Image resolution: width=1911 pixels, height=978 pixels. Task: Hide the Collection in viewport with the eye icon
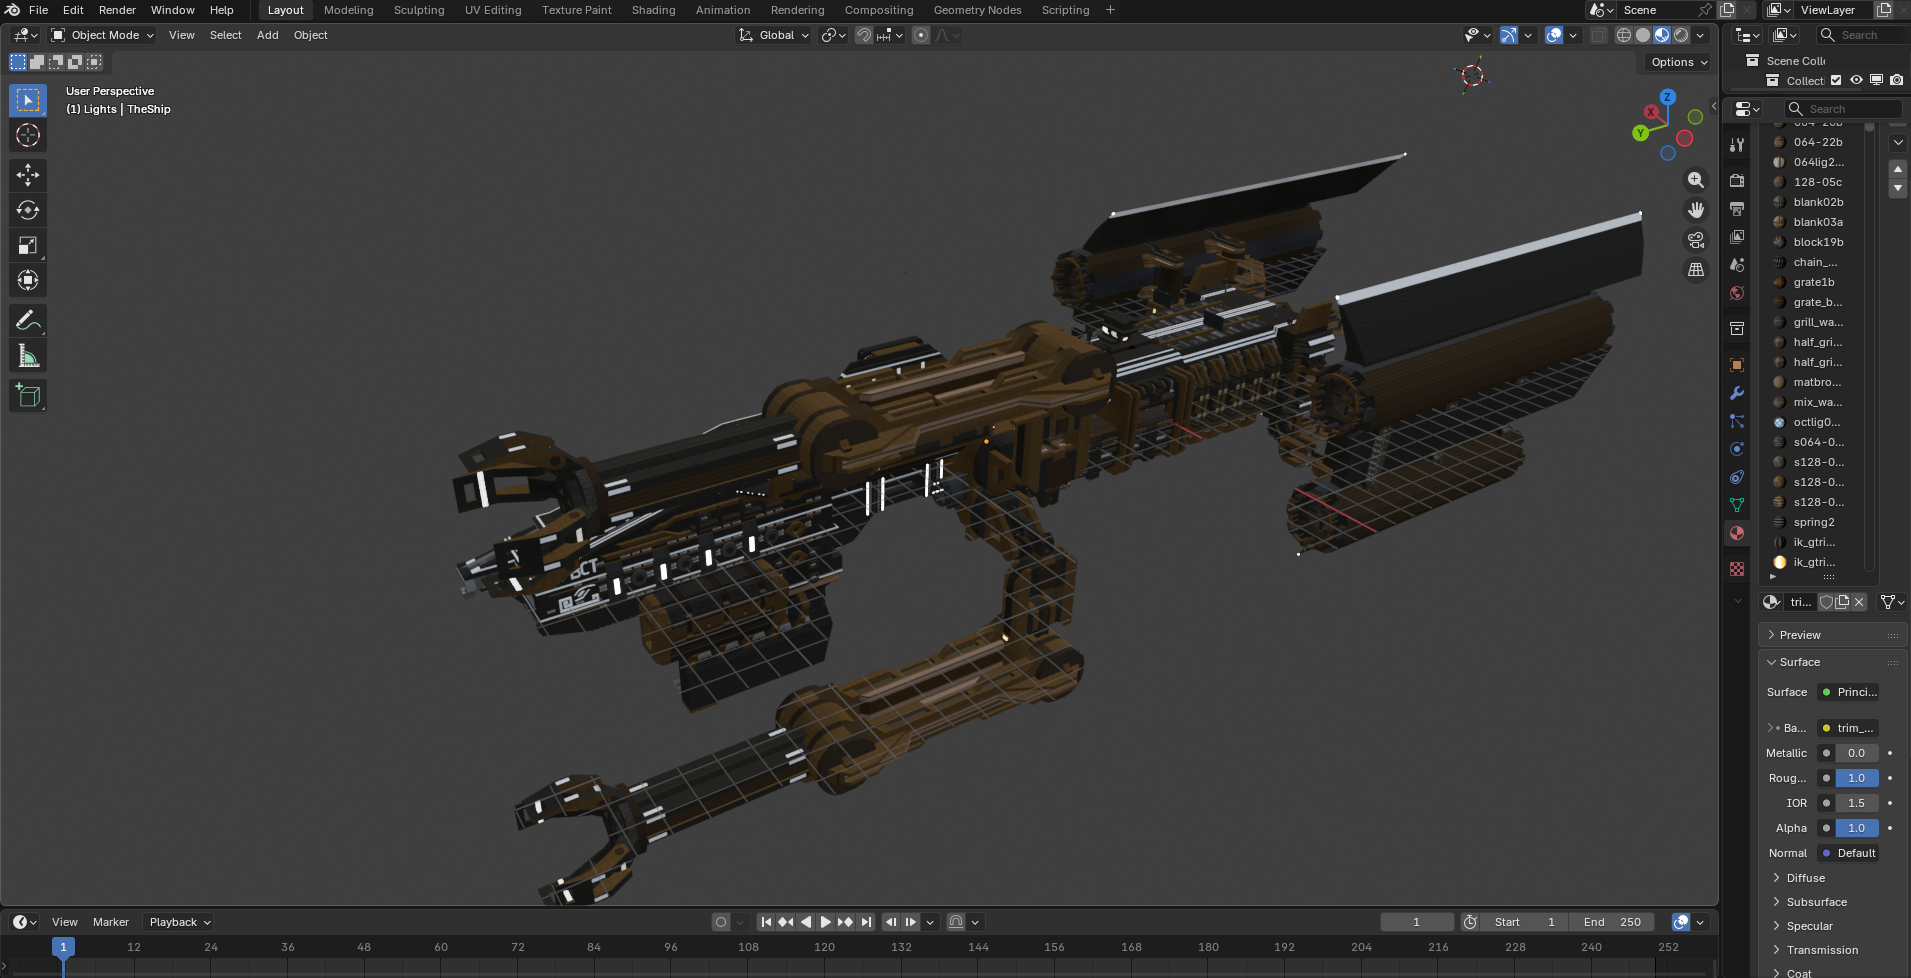click(x=1856, y=81)
